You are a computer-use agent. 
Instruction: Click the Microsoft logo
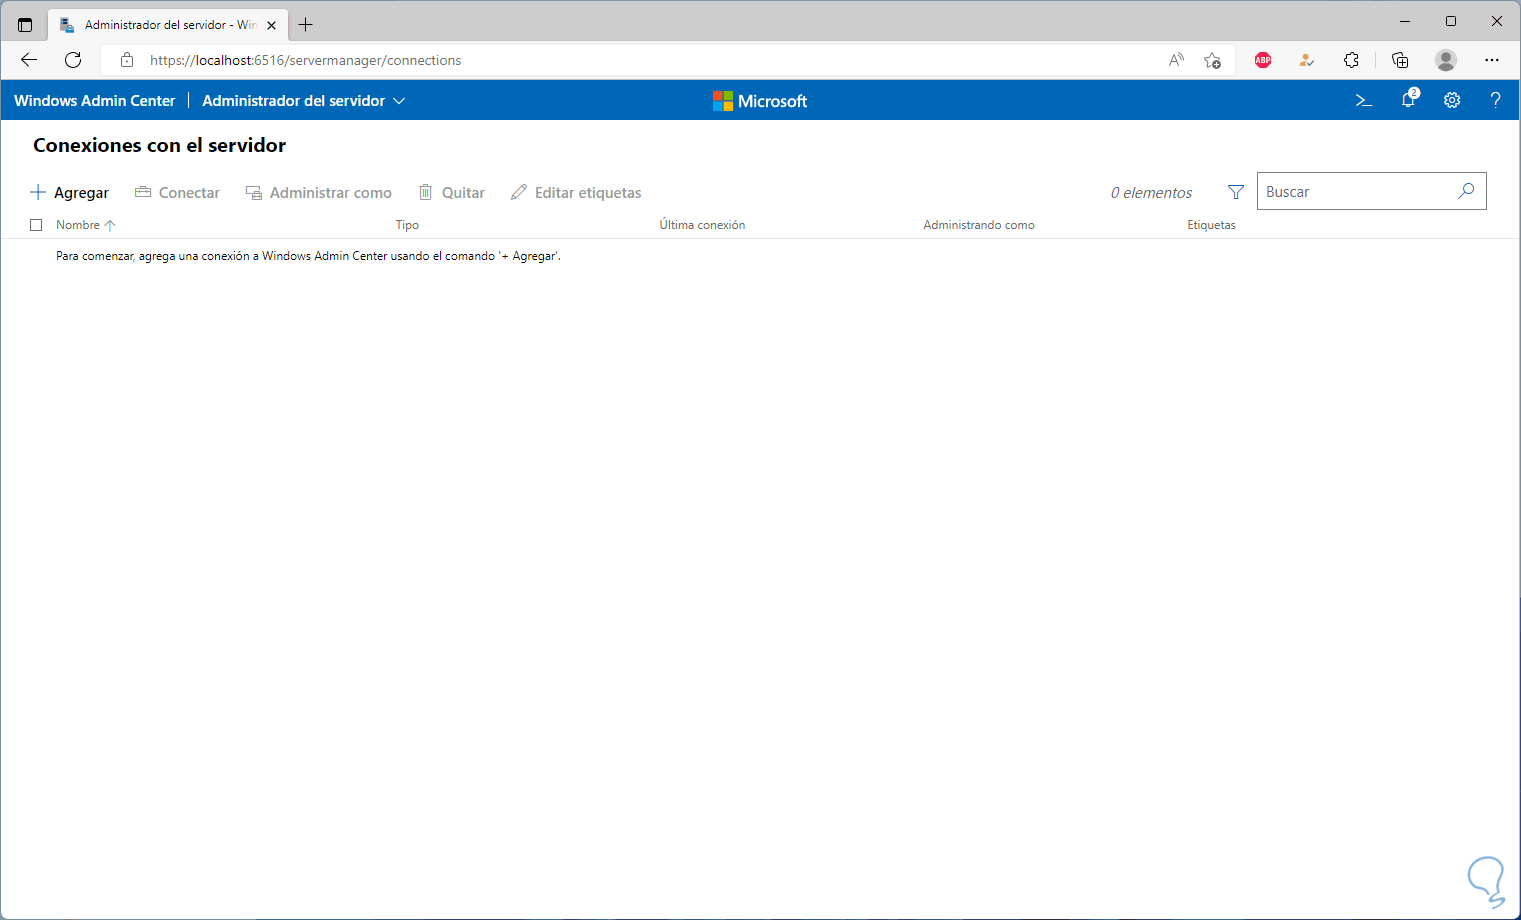pos(760,101)
